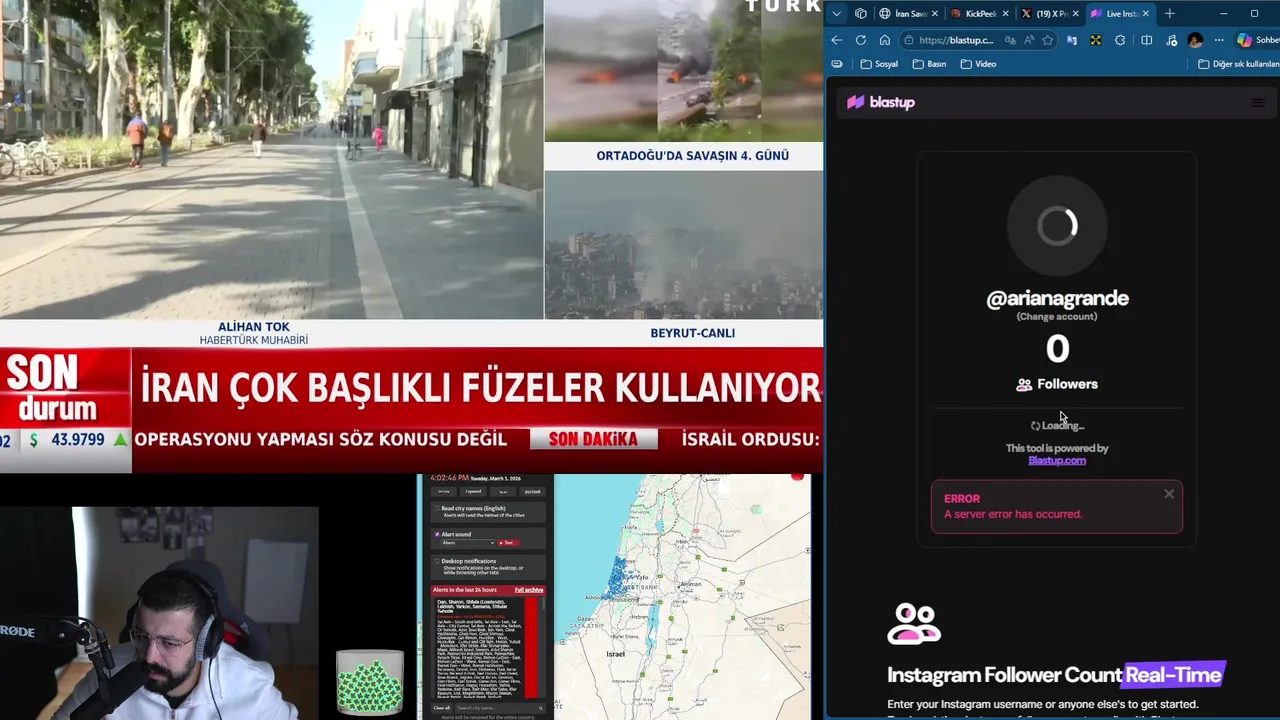The width and height of the screenshot is (1280, 720).
Task: Select the Arabic language button
Action: click(503, 491)
